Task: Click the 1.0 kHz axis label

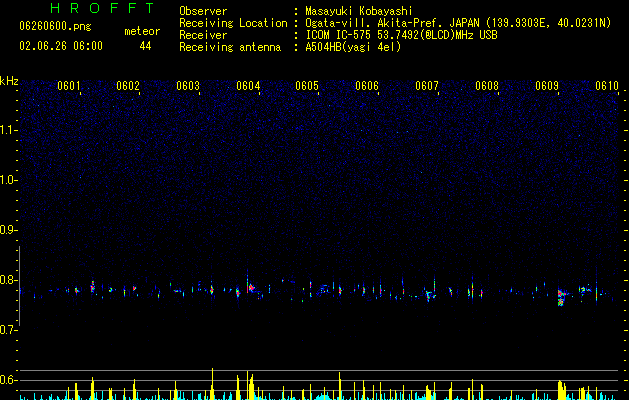Action: (9, 180)
